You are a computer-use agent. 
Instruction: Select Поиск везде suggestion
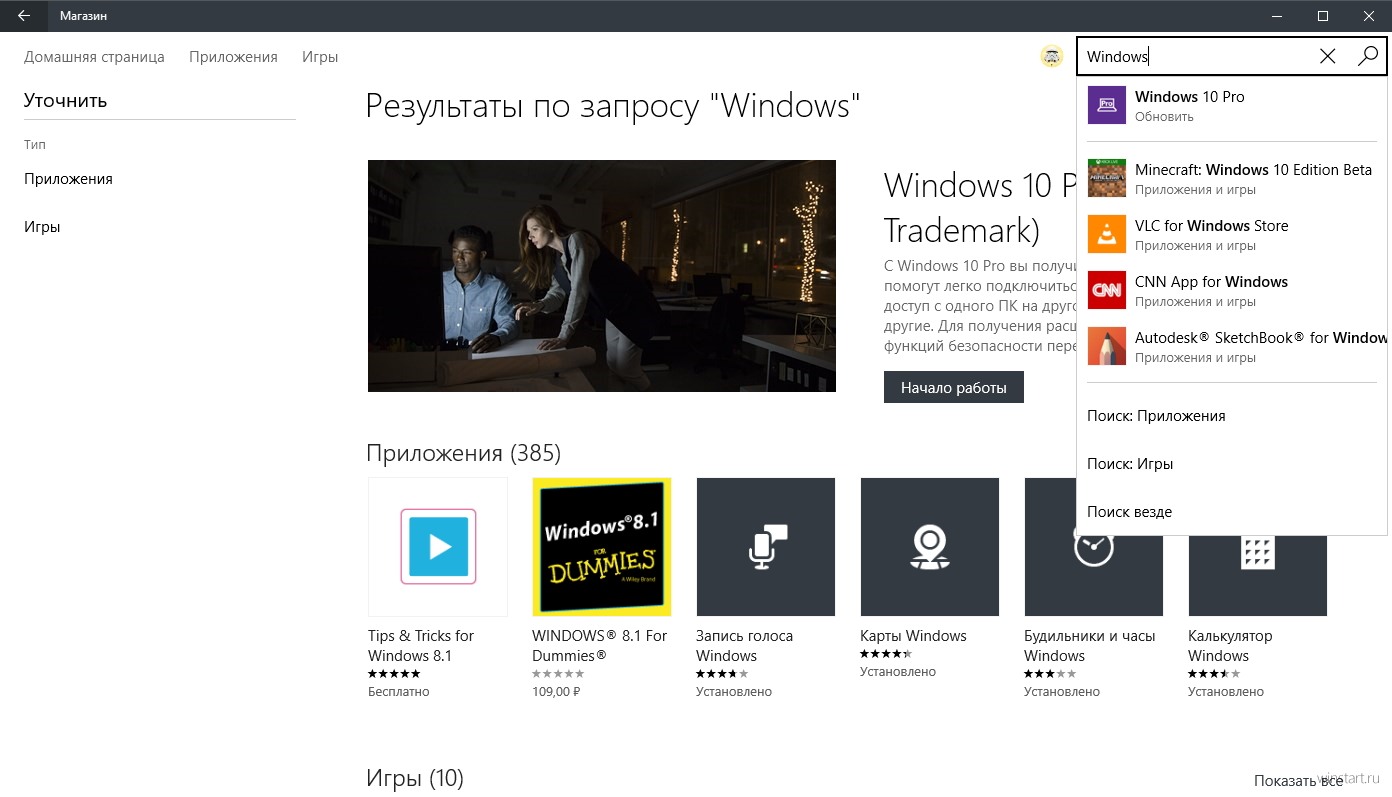coord(1129,512)
